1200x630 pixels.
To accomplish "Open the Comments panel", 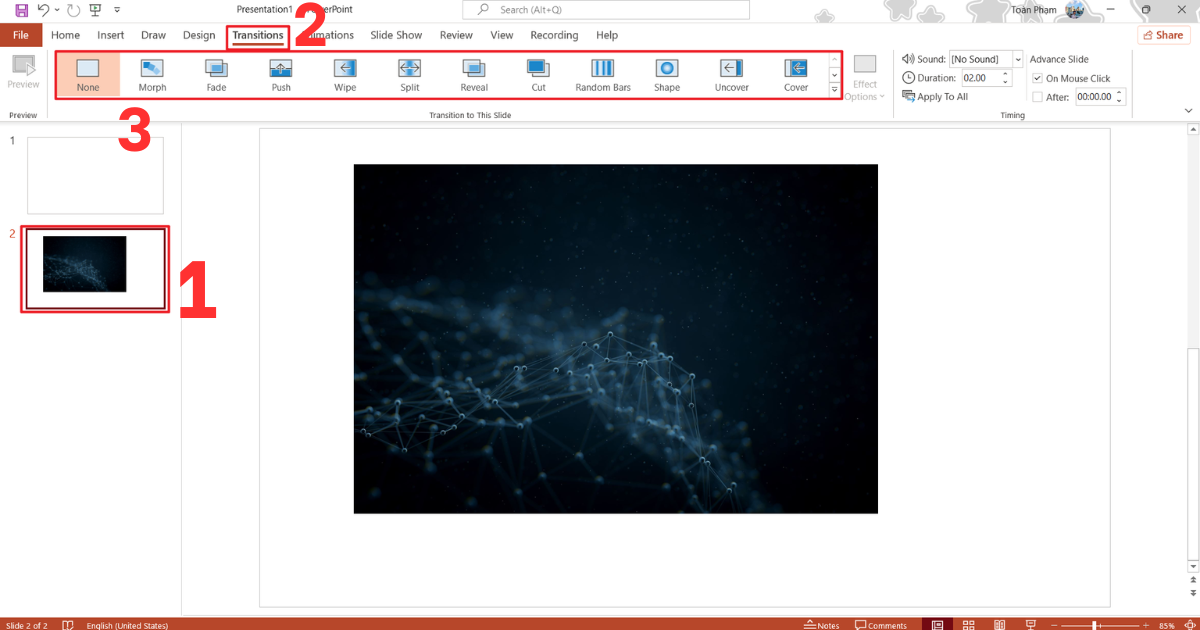I will [882, 624].
